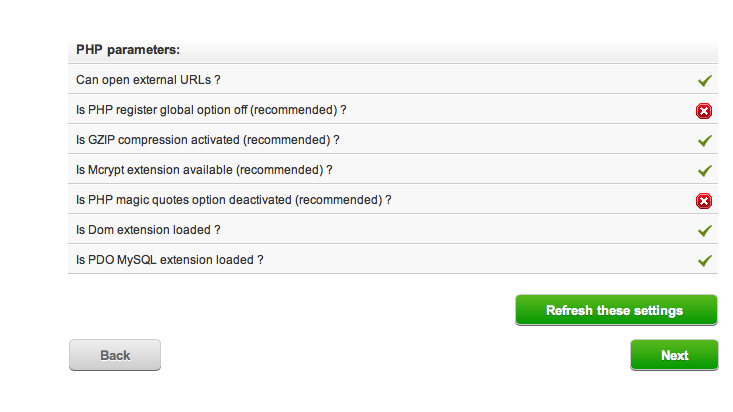The image size is (733, 412).
Task: Click the 'Is PDO MySQL extension loaded ?' text
Action: coord(170,259)
